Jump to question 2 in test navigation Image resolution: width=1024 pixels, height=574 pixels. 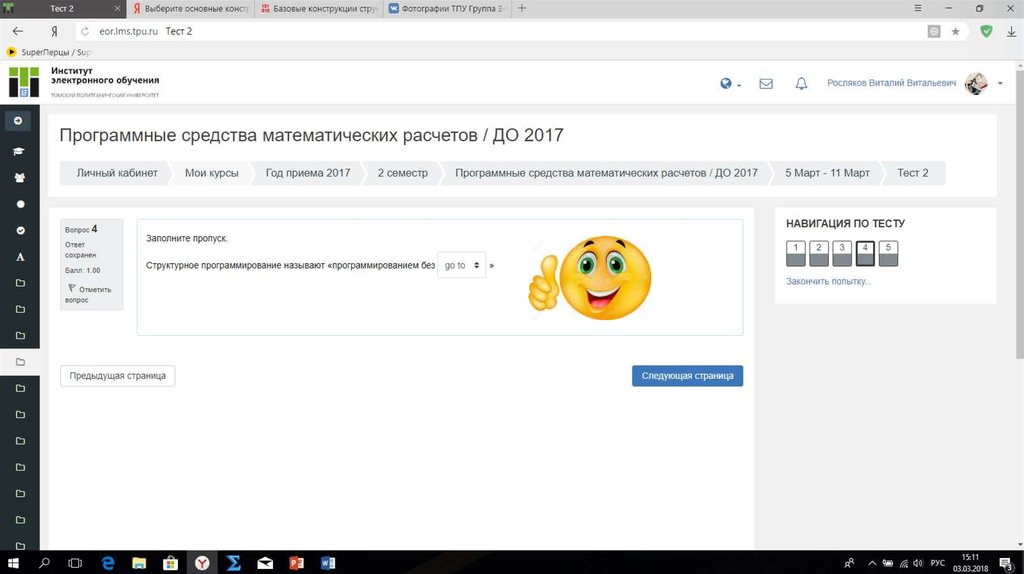[x=819, y=253]
